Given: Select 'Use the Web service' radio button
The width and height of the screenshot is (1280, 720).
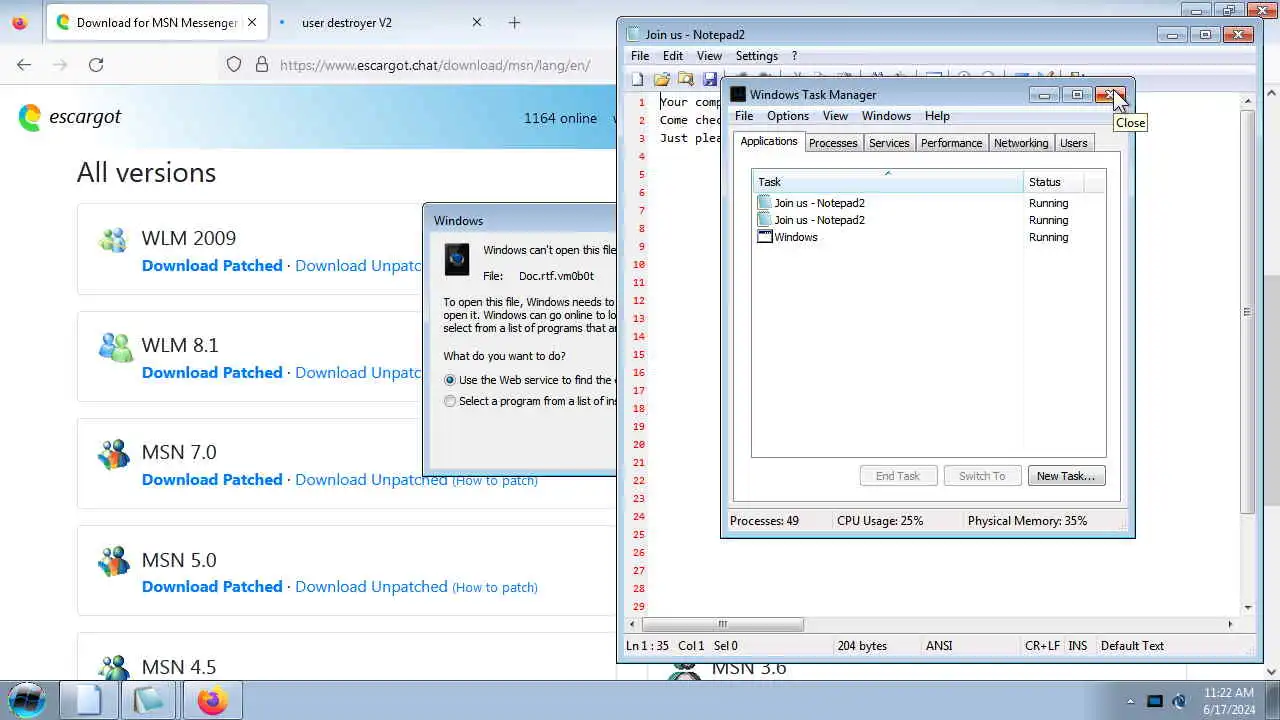Looking at the screenshot, I should click(x=450, y=380).
